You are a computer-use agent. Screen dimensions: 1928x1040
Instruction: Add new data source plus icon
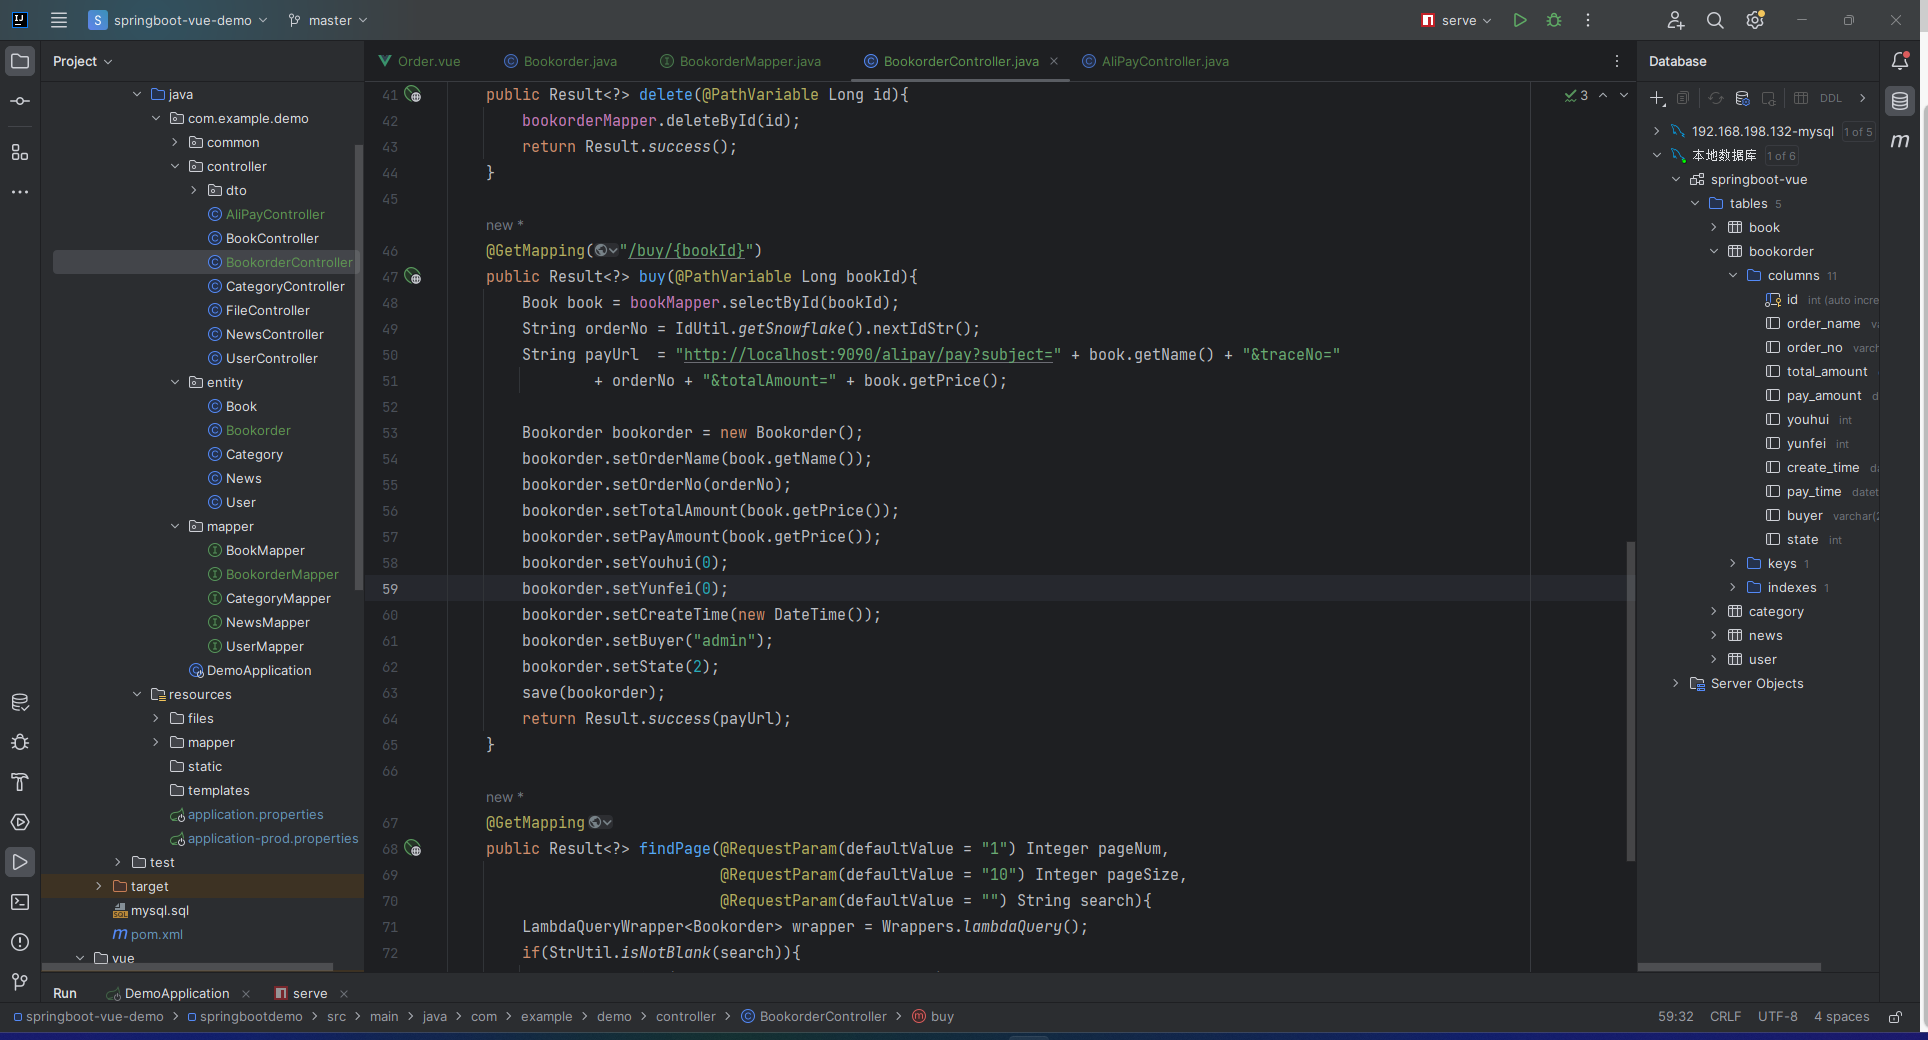pos(1657,98)
